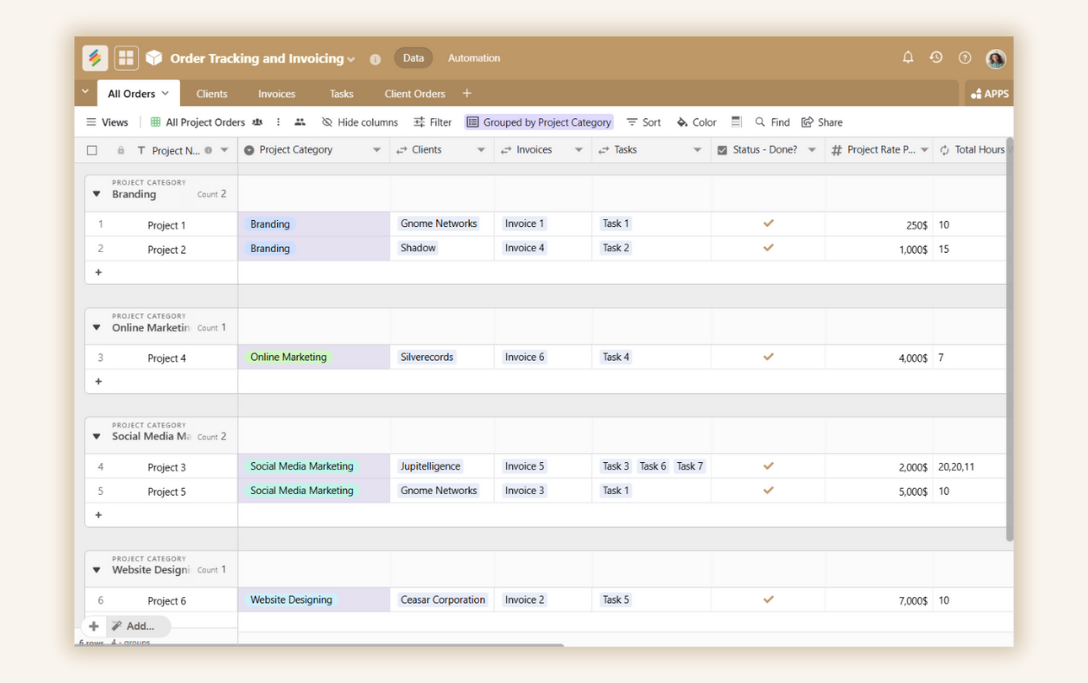Viewport: 1088px width, 683px height.
Task: Open the Project Category column dropdown
Action: click(x=377, y=149)
